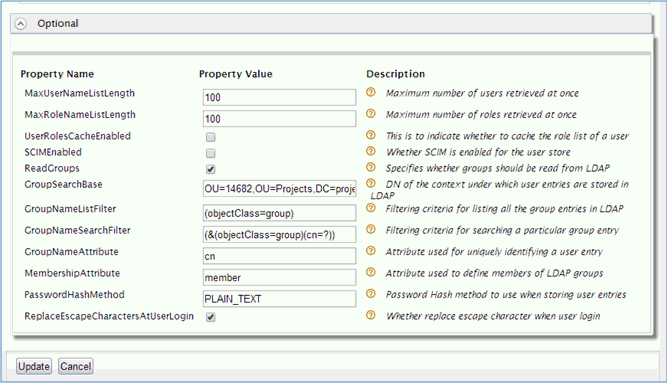Uncheck the ReadGroups checkbox
667x383 pixels.
click(x=211, y=169)
